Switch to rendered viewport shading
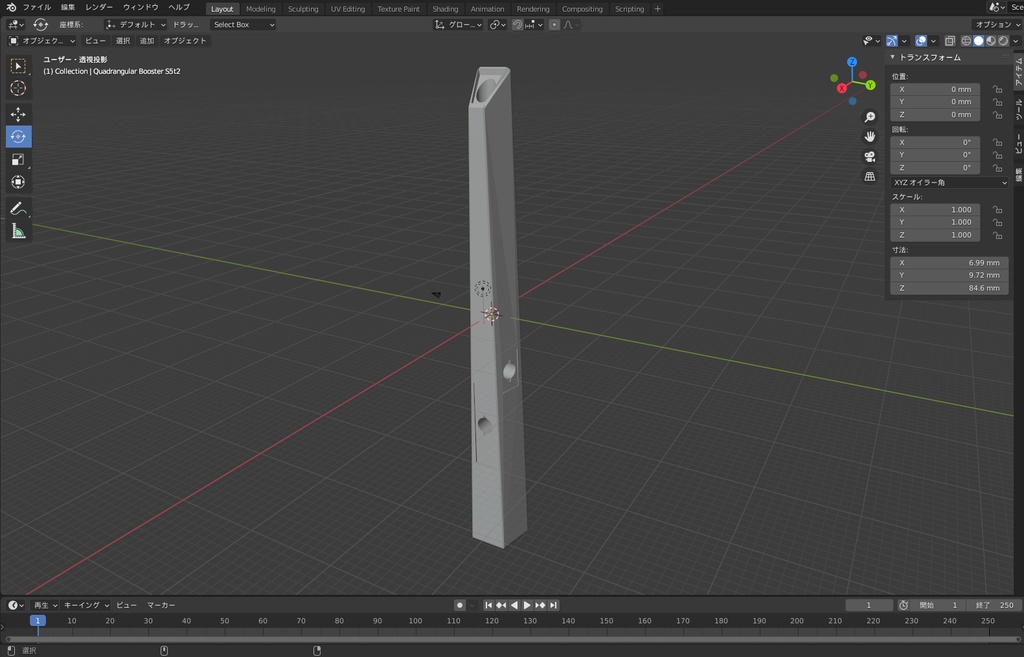 (1003, 40)
